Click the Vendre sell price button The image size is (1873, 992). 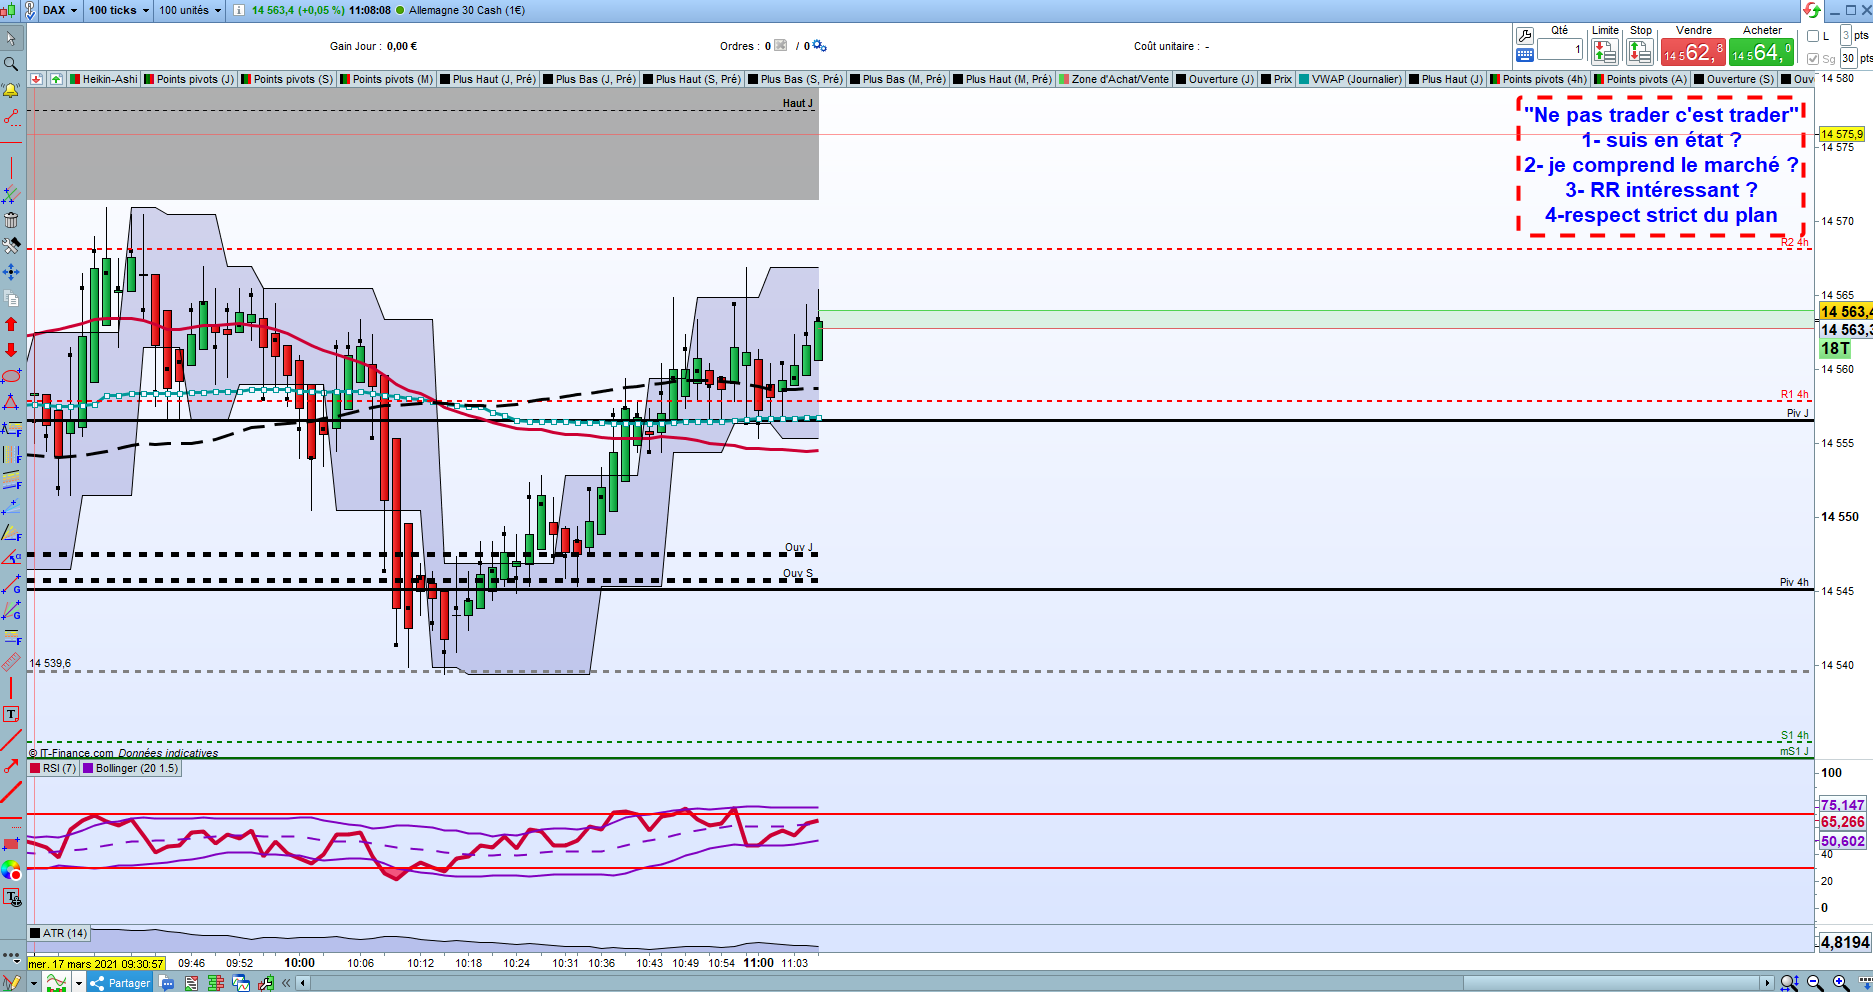1693,51
